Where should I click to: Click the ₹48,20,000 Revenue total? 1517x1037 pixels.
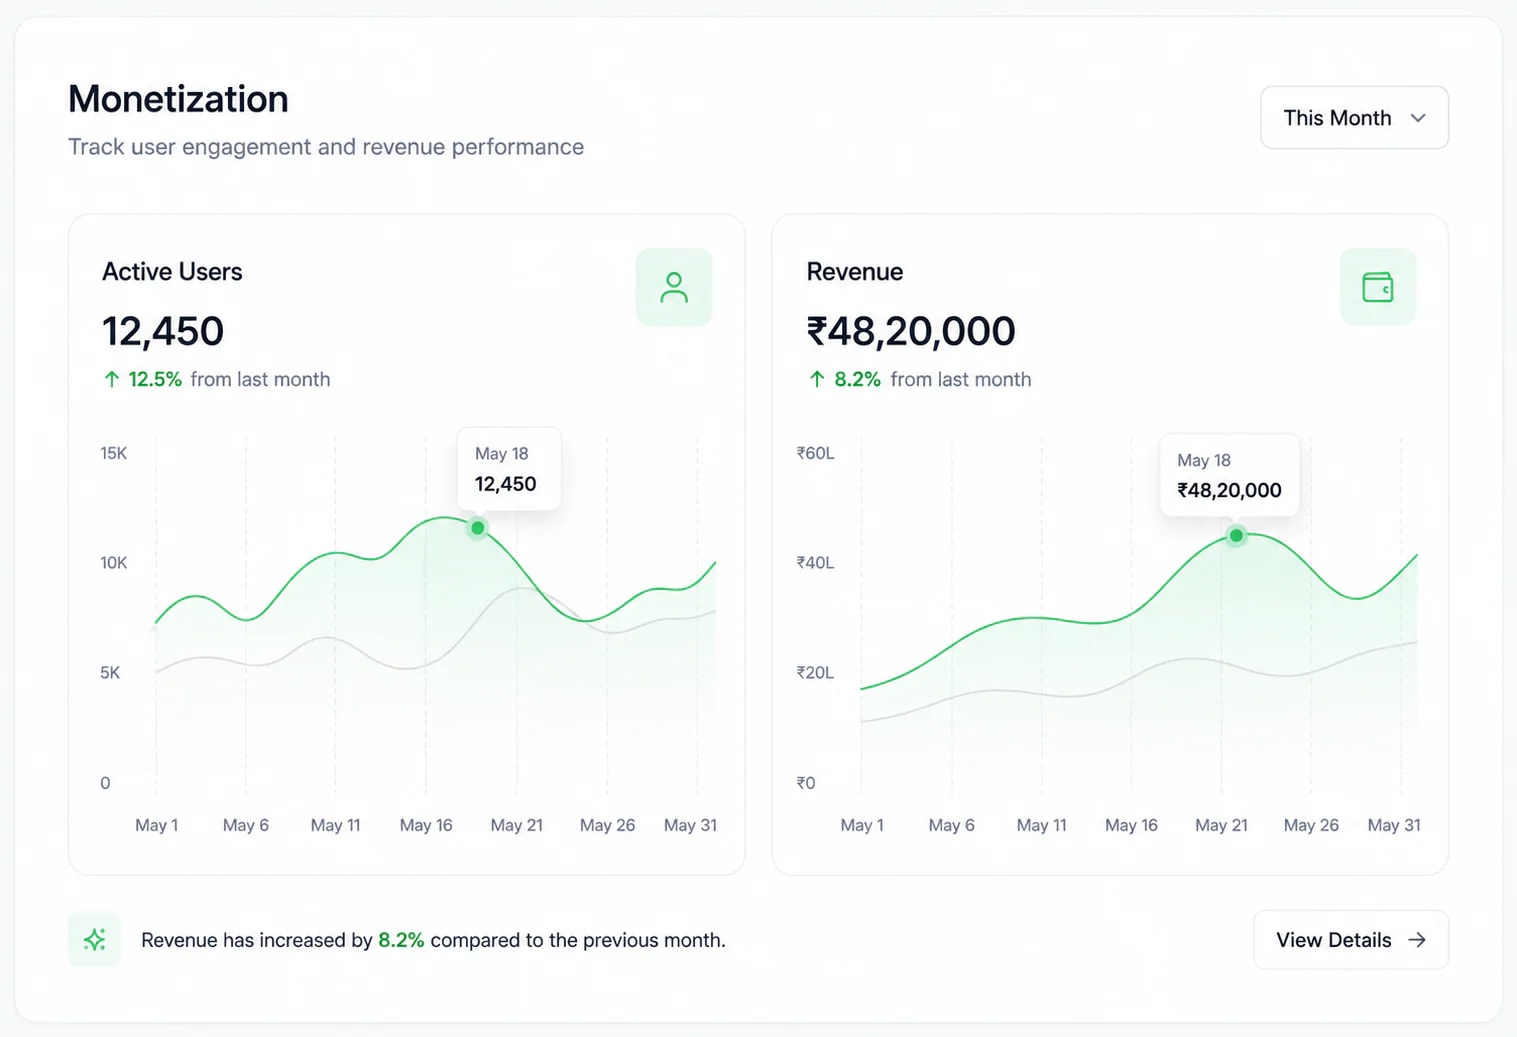click(911, 331)
